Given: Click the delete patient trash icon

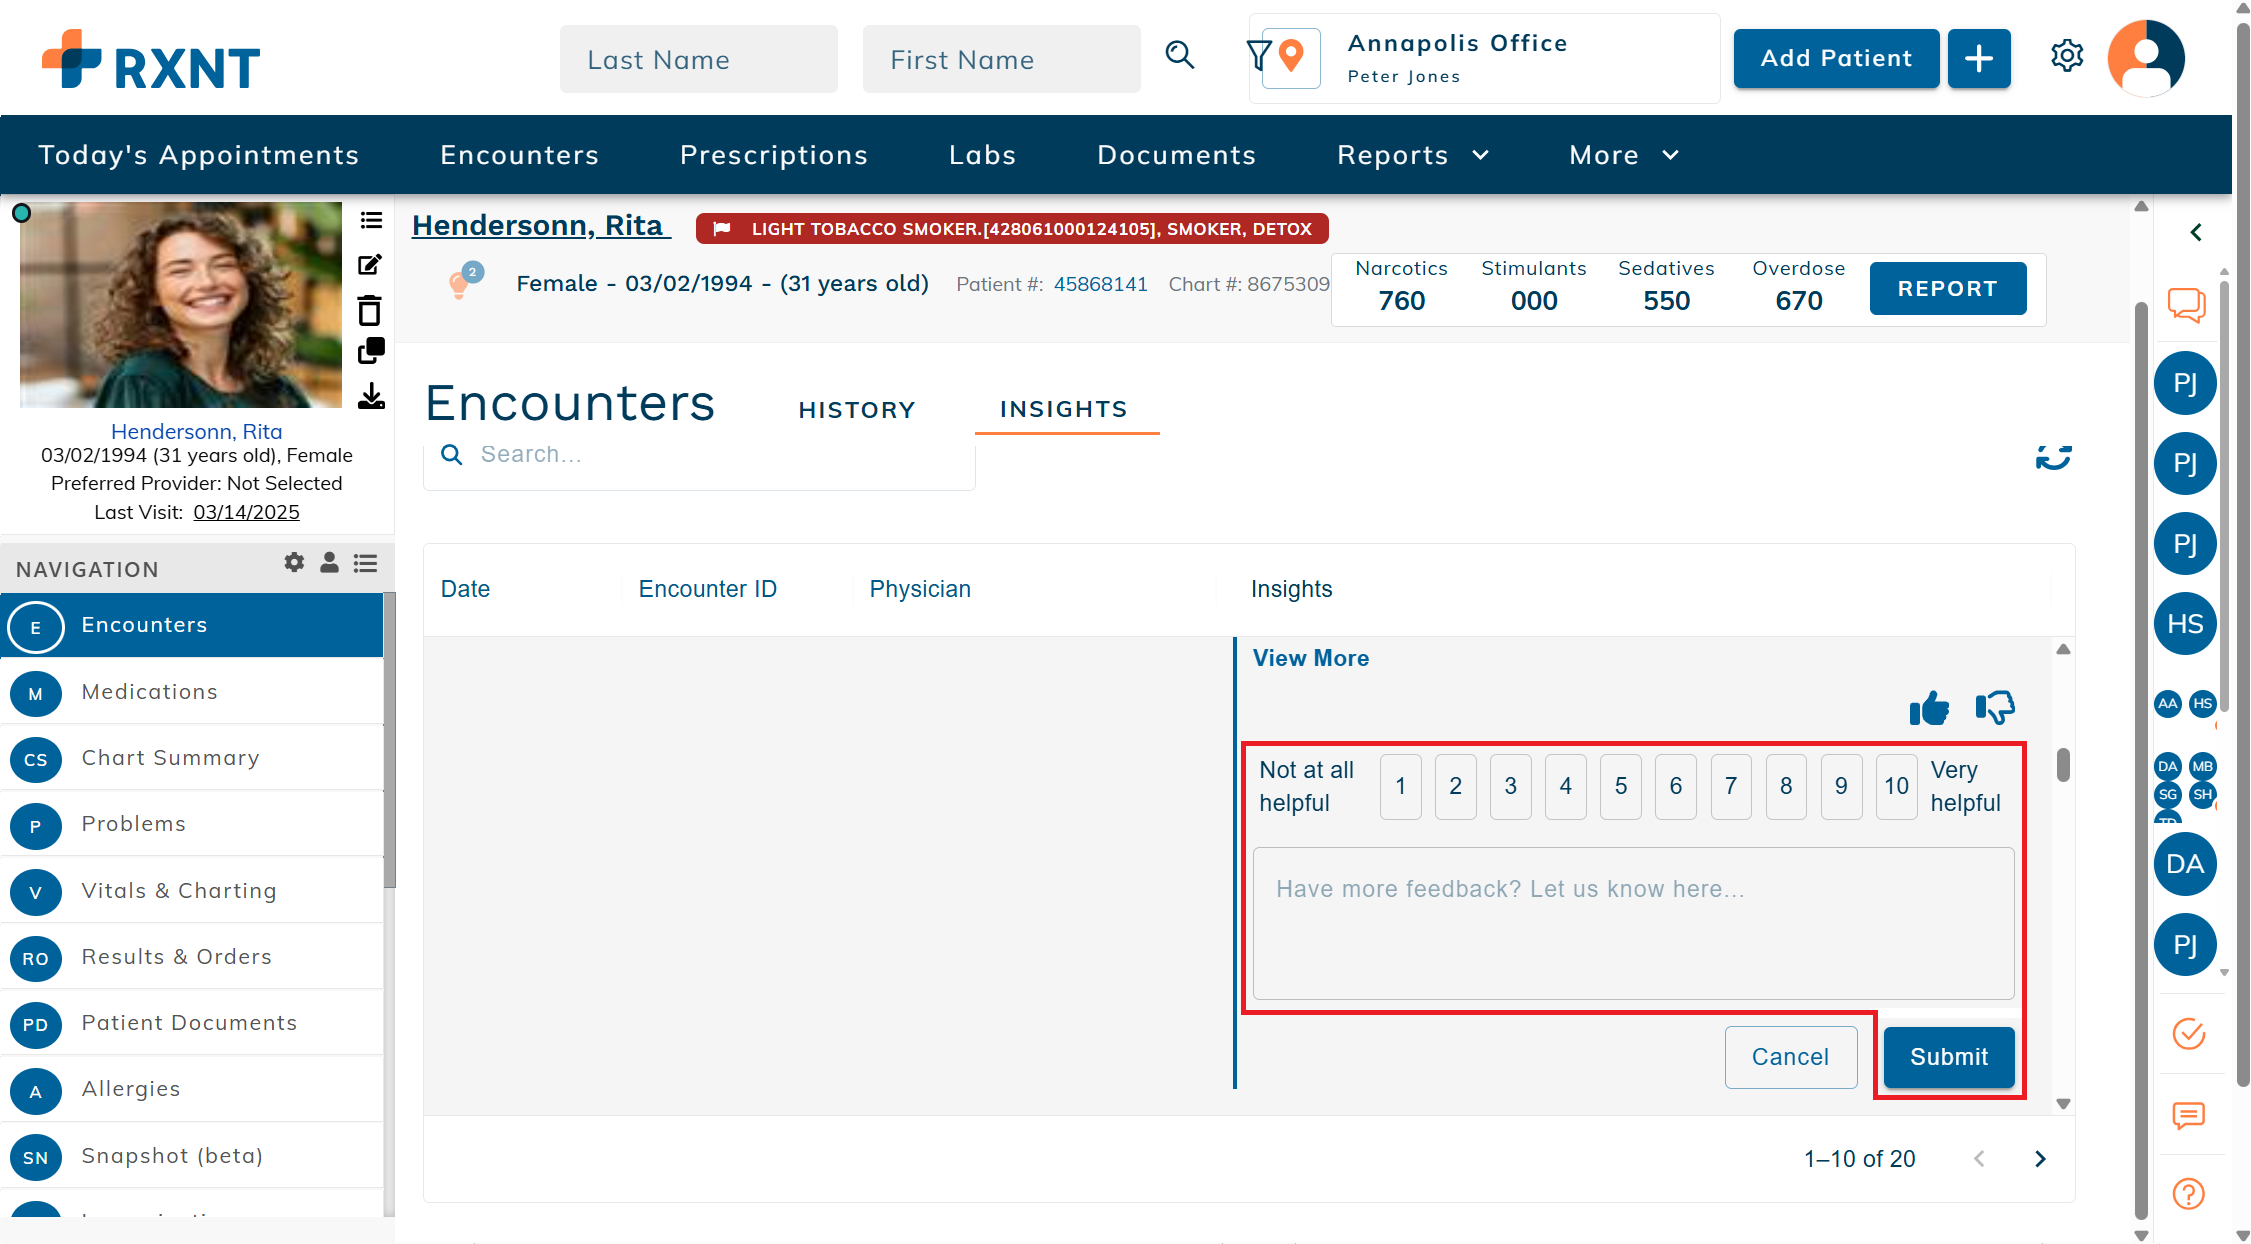Looking at the screenshot, I should tap(370, 311).
